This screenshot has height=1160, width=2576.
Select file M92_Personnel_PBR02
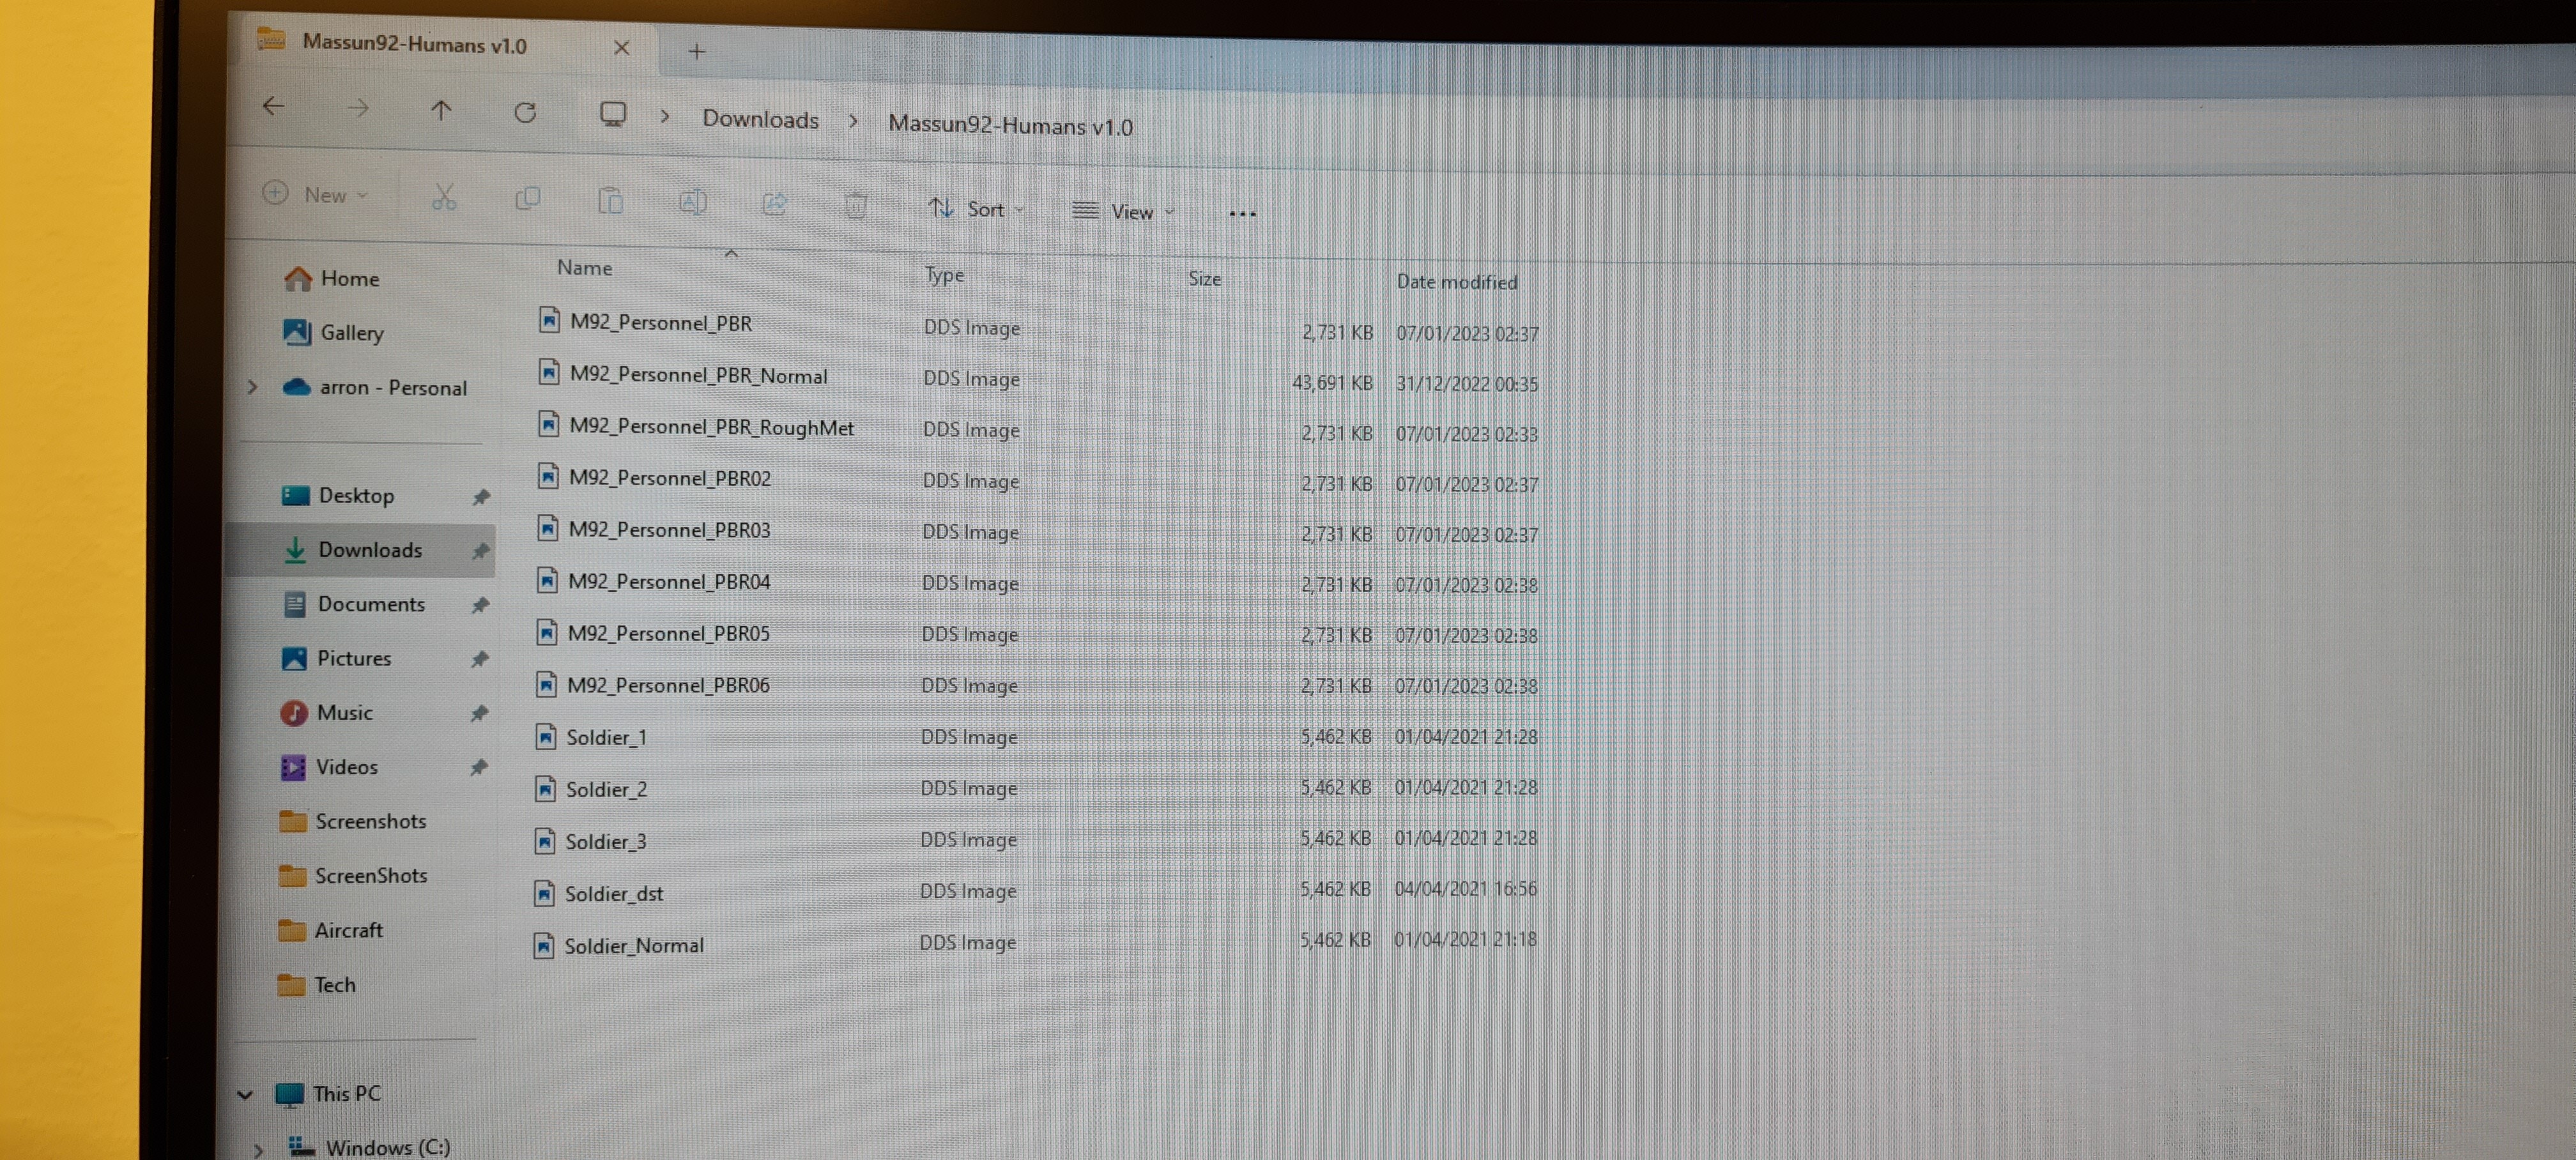click(654, 478)
